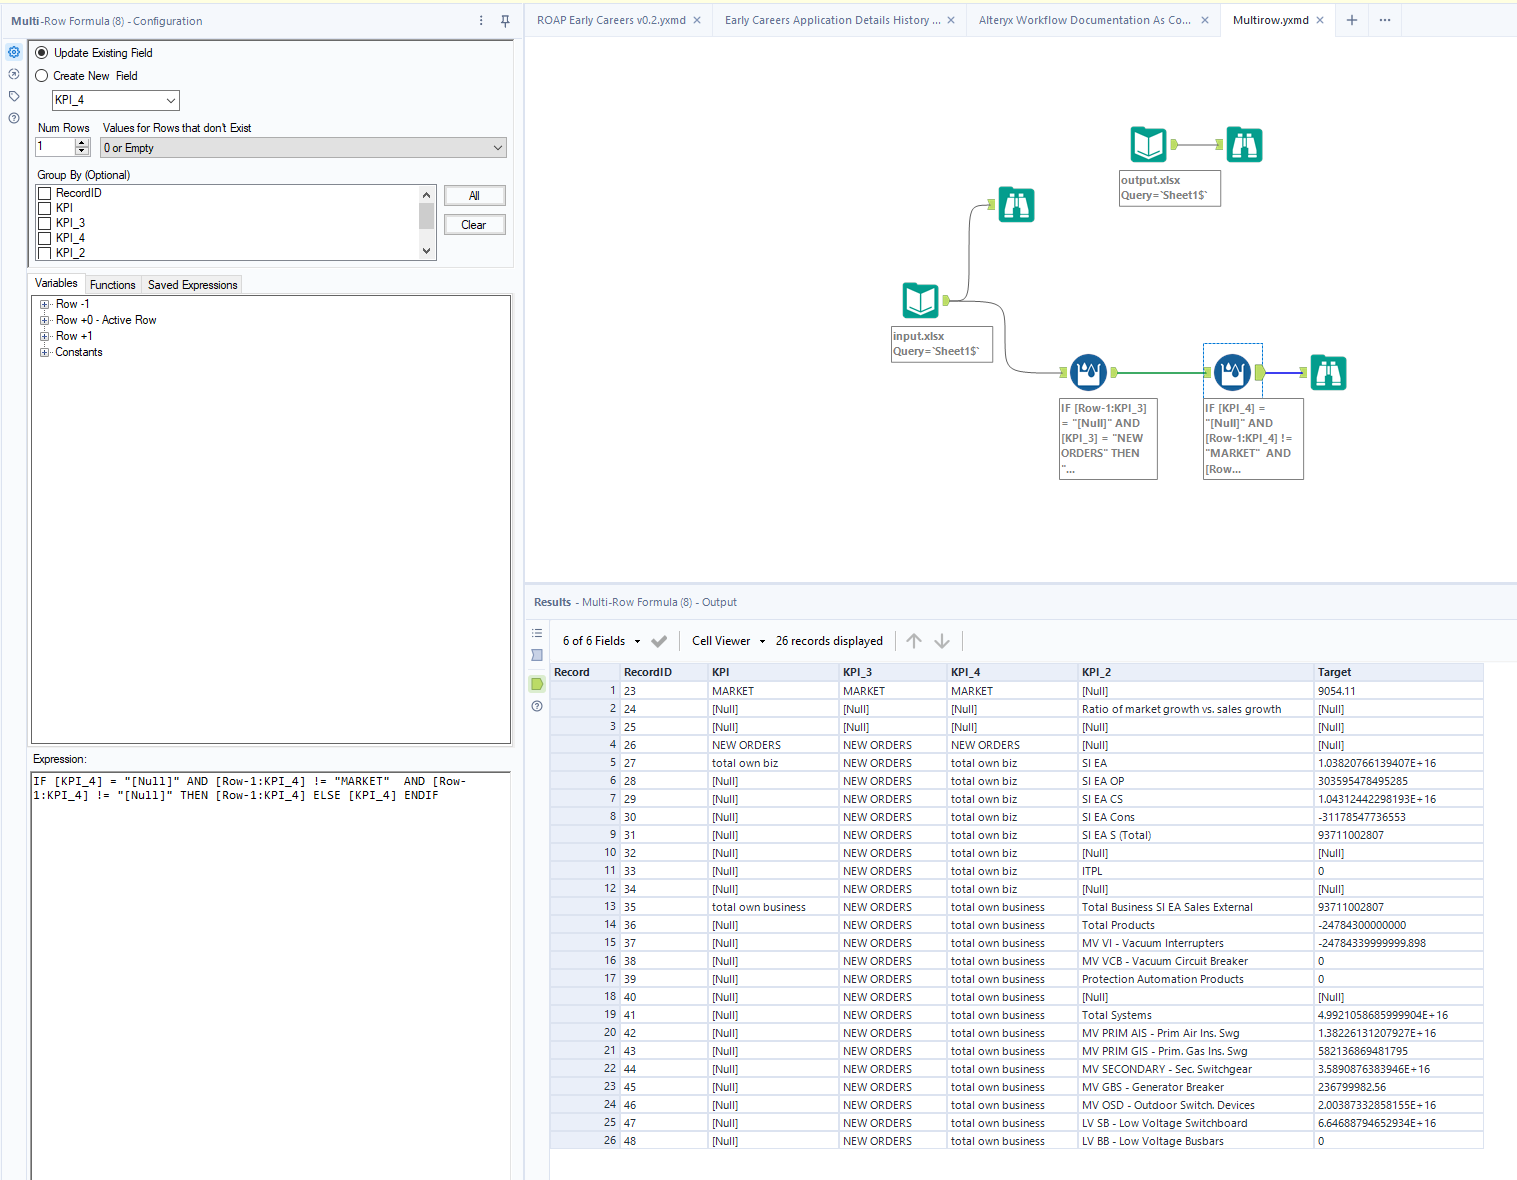The width and height of the screenshot is (1517, 1180).
Task: Click the All button for Group By selection
Action: 474,195
